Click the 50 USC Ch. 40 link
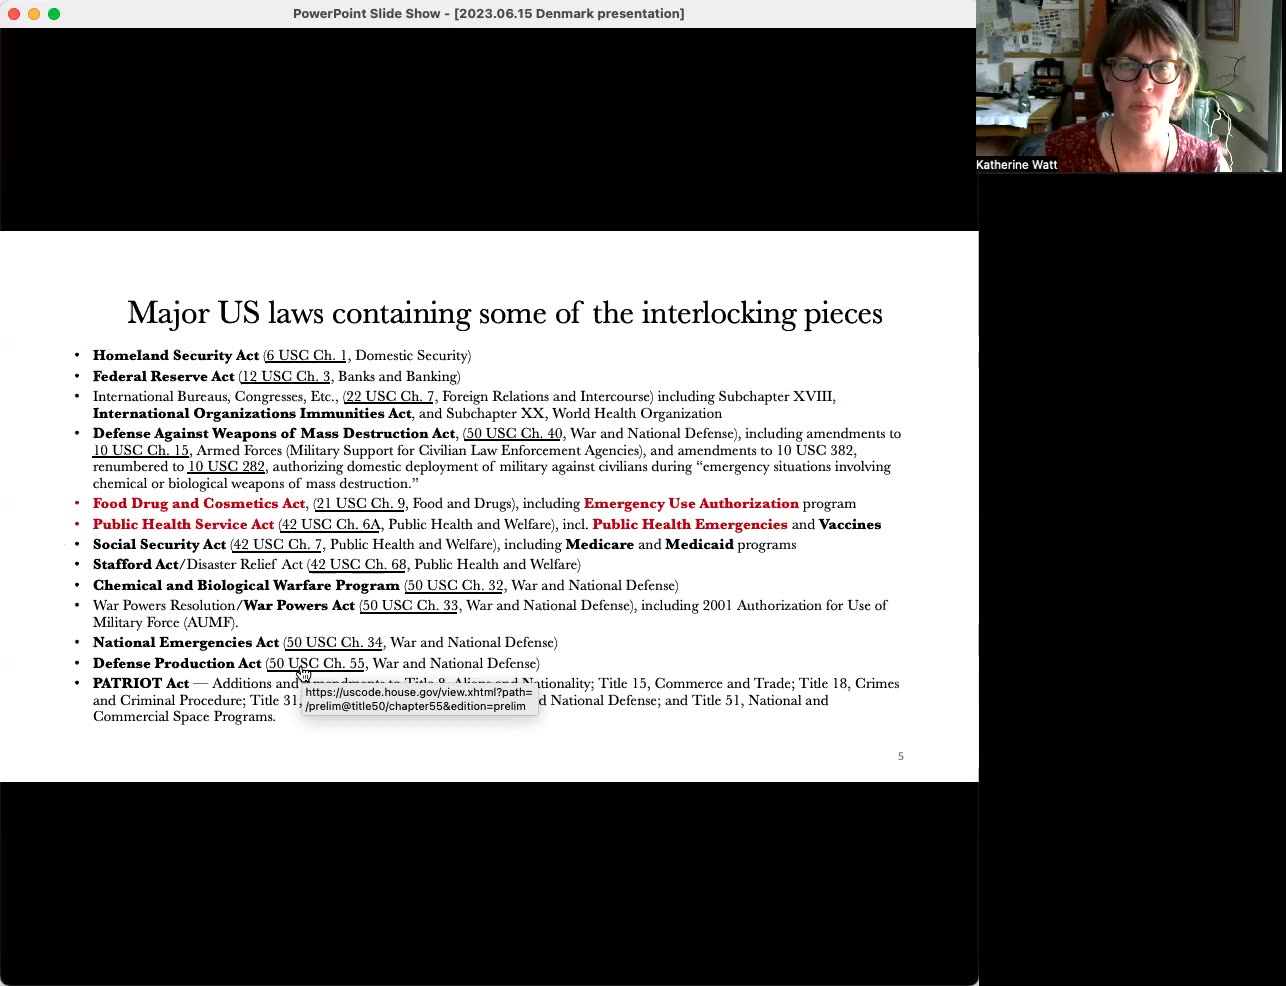Viewport: 1286px width, 986px height. point(514,434)
